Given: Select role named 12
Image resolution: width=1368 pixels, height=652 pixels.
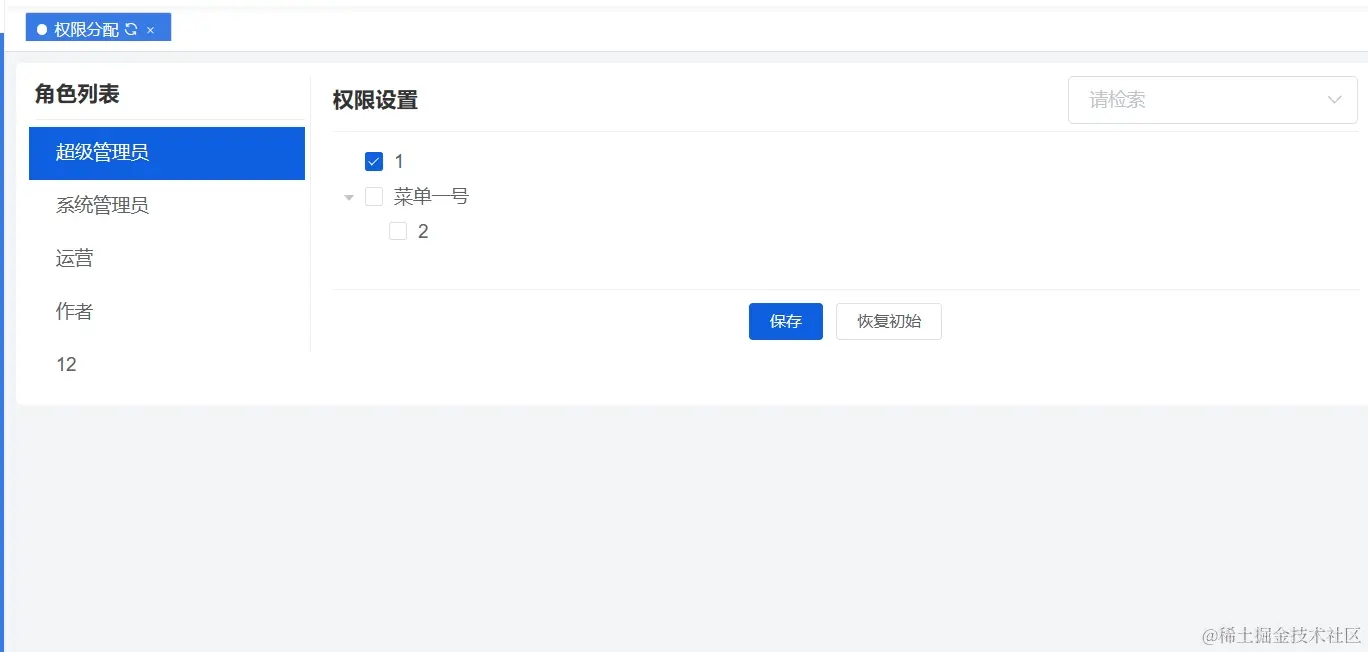Looking at the screenshot, I should click(x=167, y=365).
